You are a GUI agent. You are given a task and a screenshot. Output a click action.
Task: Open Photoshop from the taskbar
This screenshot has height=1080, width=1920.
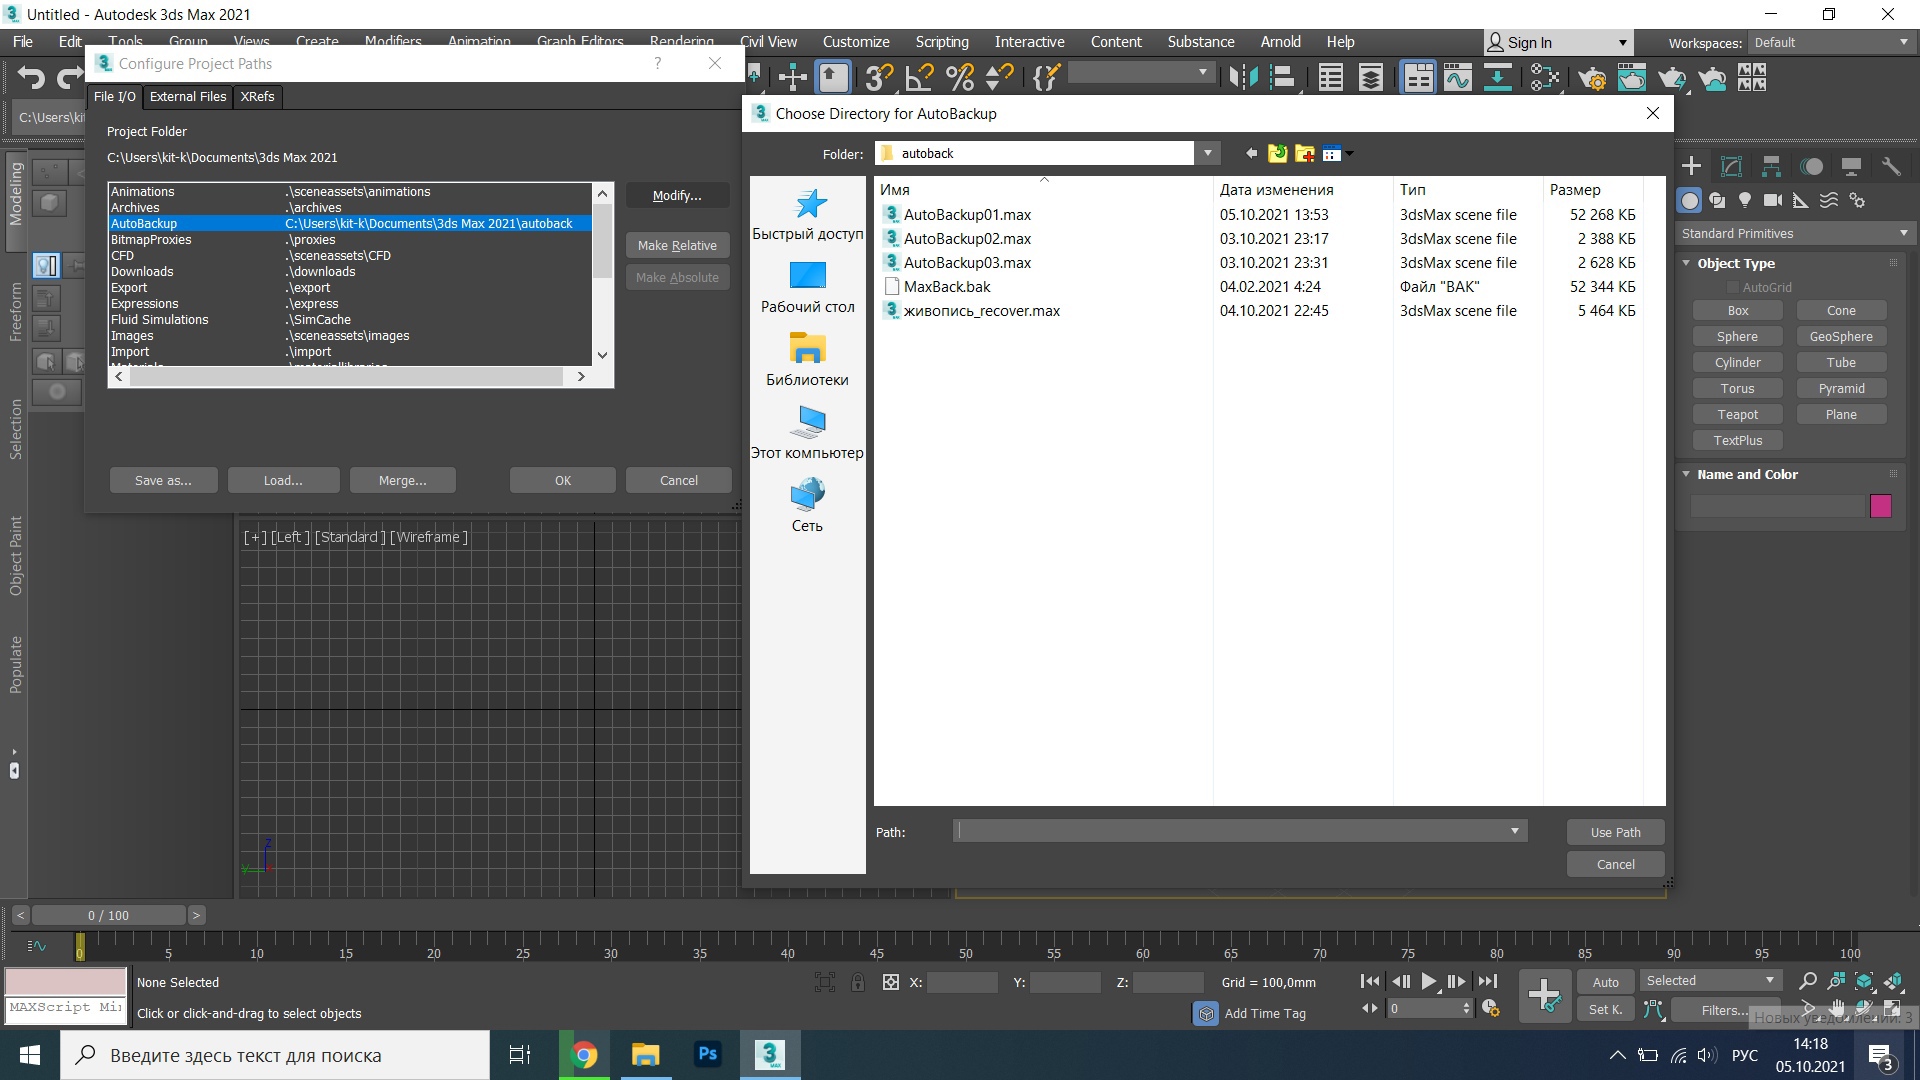(x=707, y=1054)
